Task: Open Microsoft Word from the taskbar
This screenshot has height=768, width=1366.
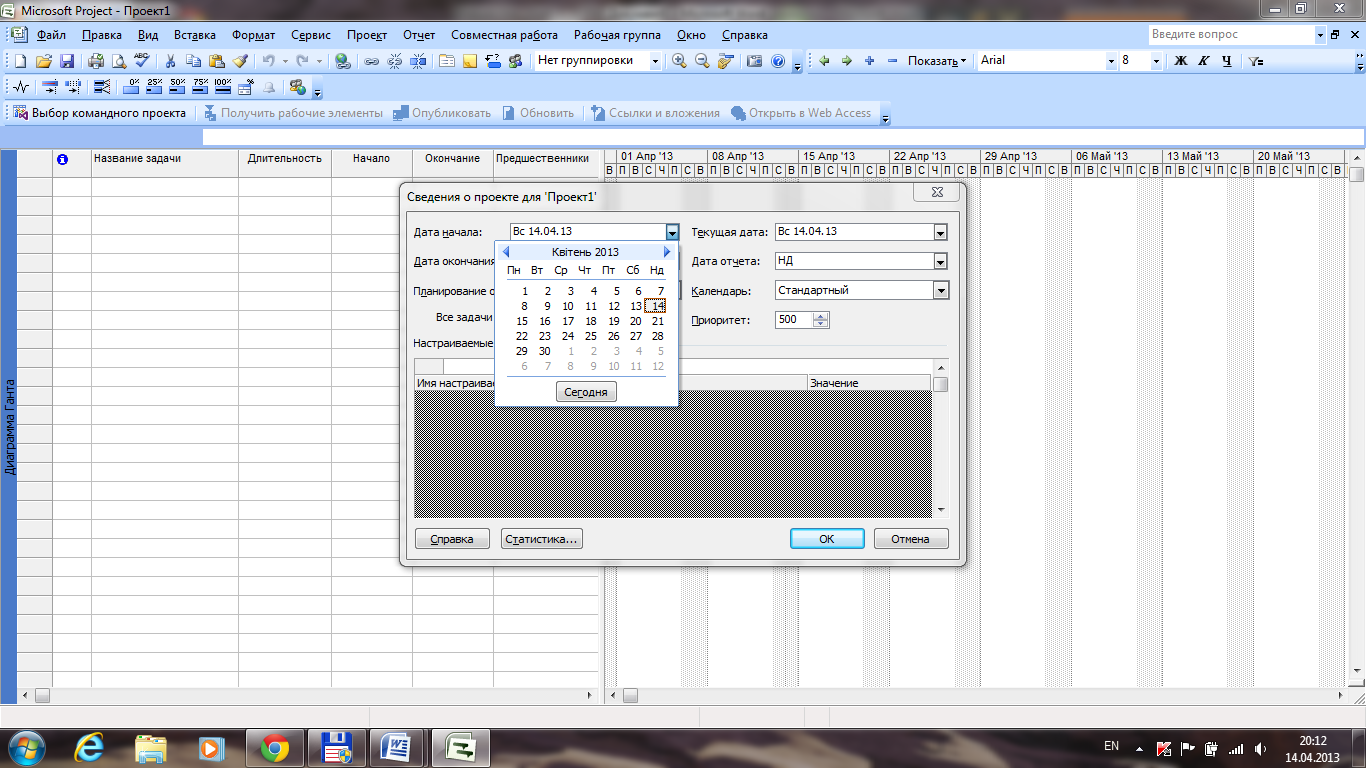Action: click(397, 747)
